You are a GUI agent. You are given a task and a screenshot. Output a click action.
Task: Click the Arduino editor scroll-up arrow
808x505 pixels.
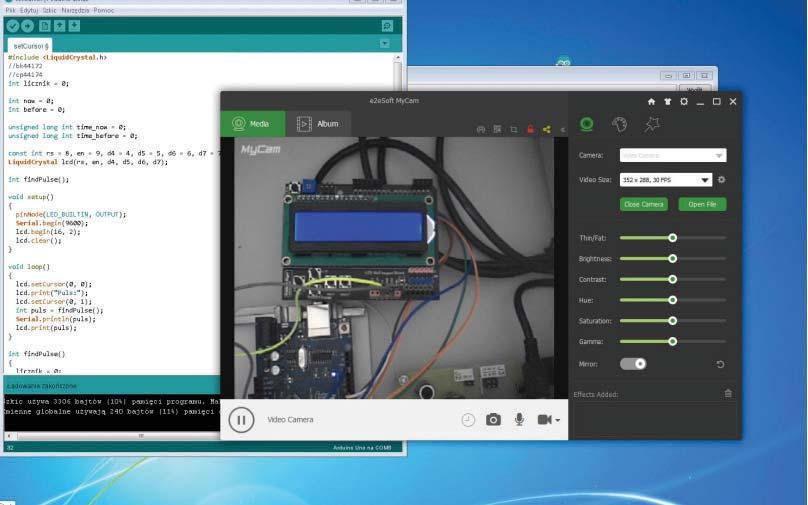coord(397,58)
